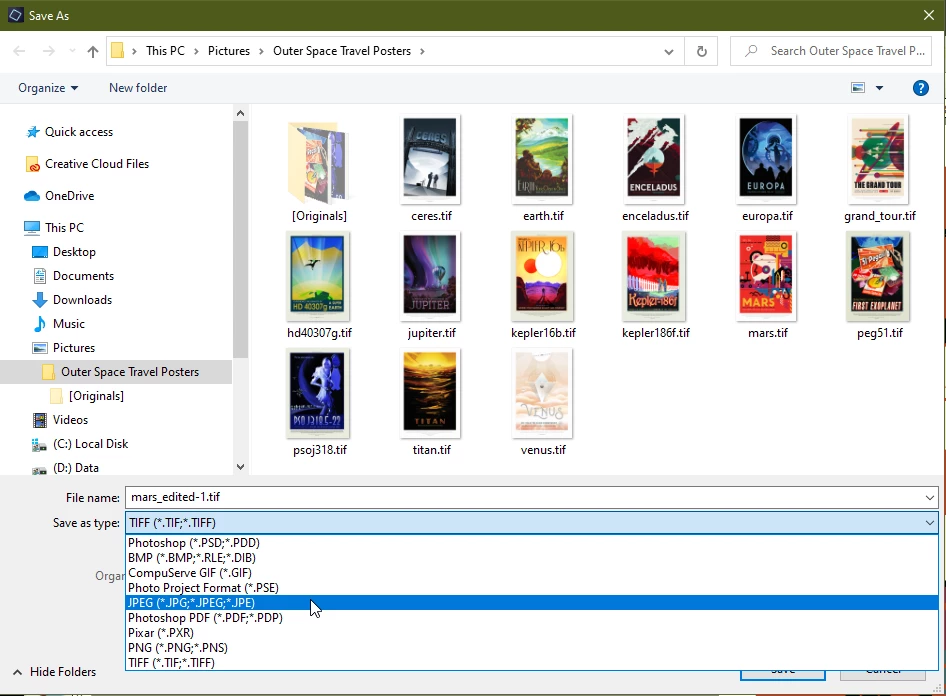This screenshot has width=946, height=696.
Task: Close the Save As dialog
Action: pos(929,16)
